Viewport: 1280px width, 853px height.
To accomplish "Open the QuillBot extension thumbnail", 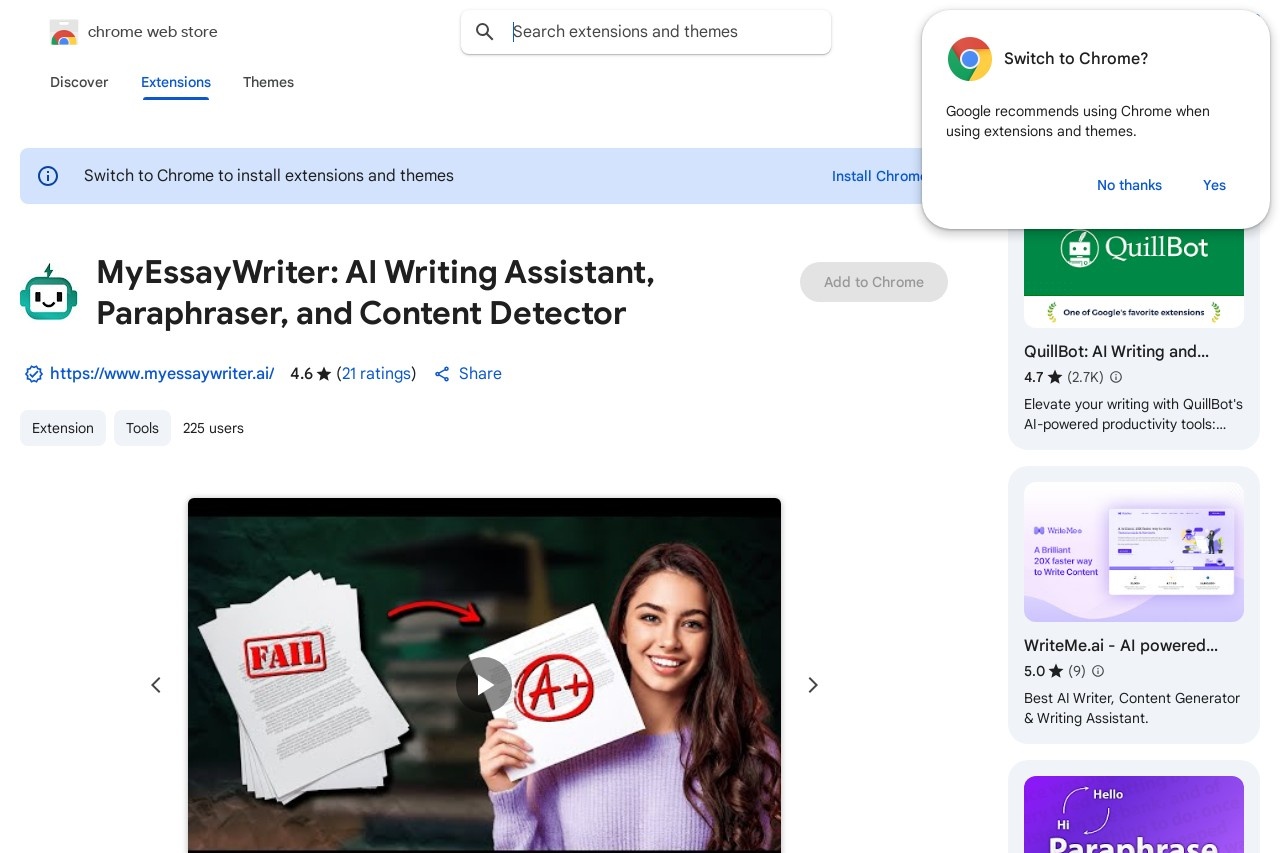I will (x=1134, y=278).
